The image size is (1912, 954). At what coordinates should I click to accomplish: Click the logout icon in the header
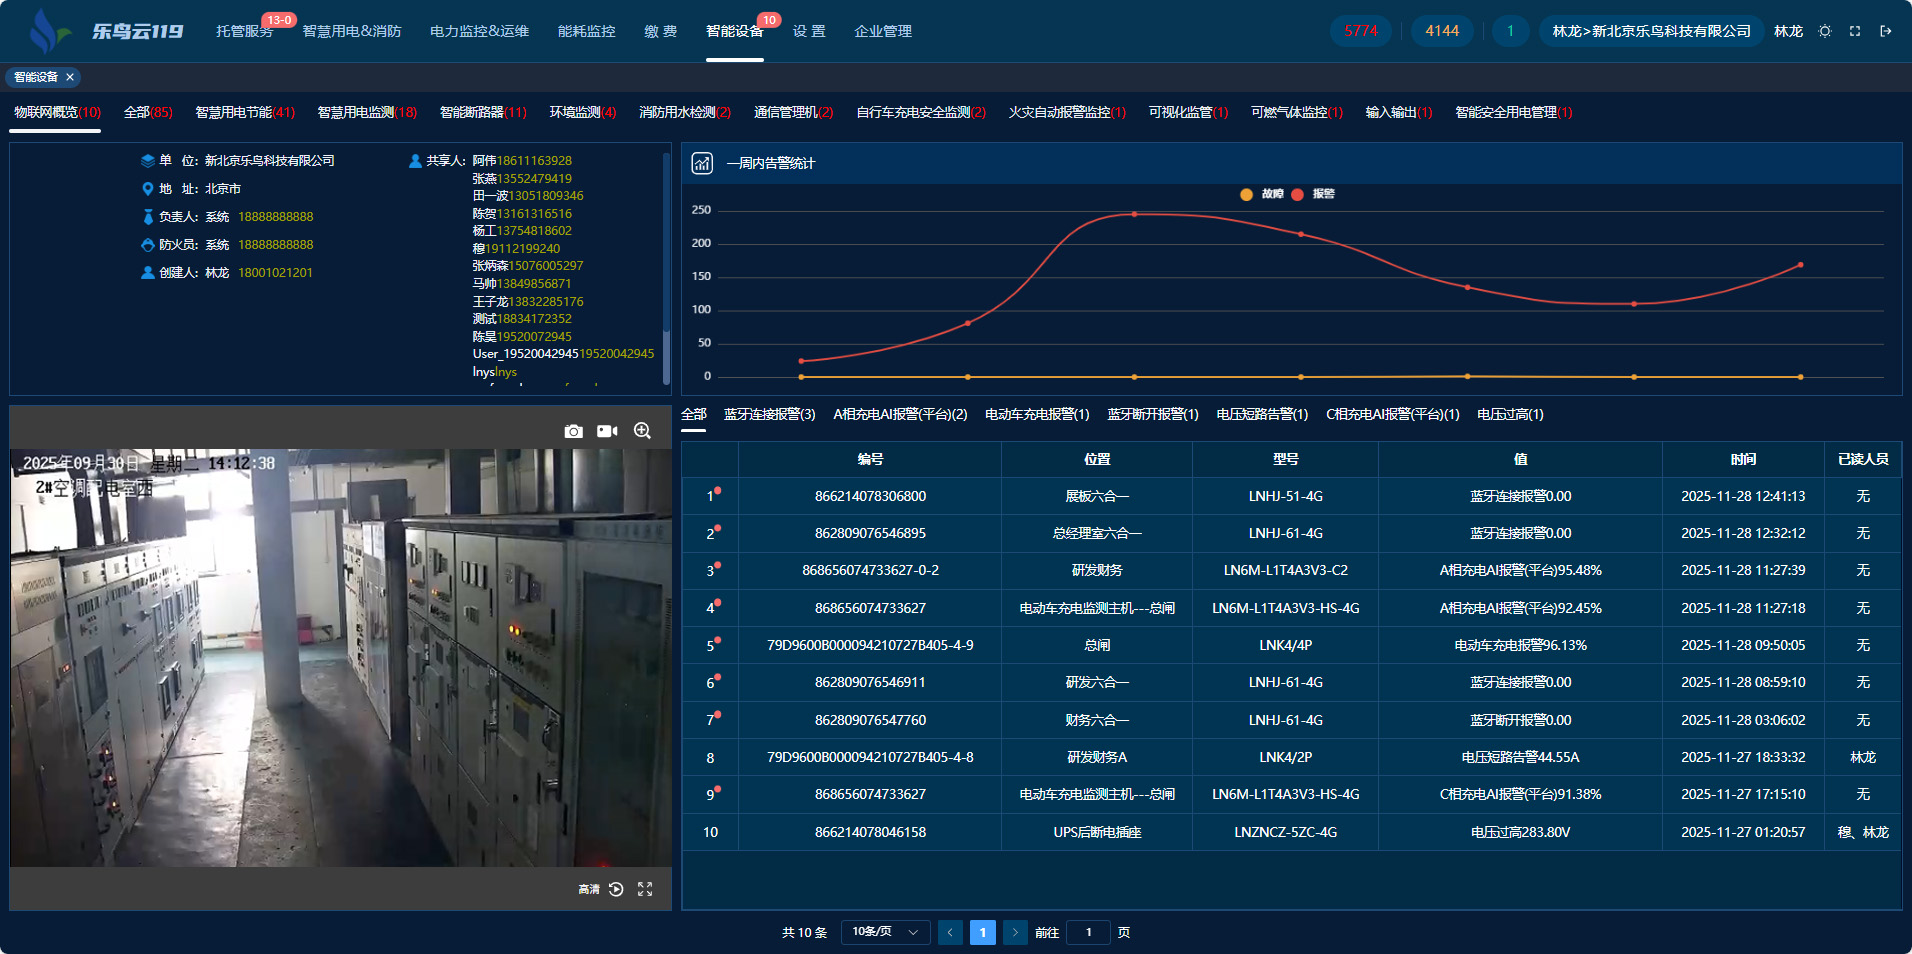tap(1886, 31)
